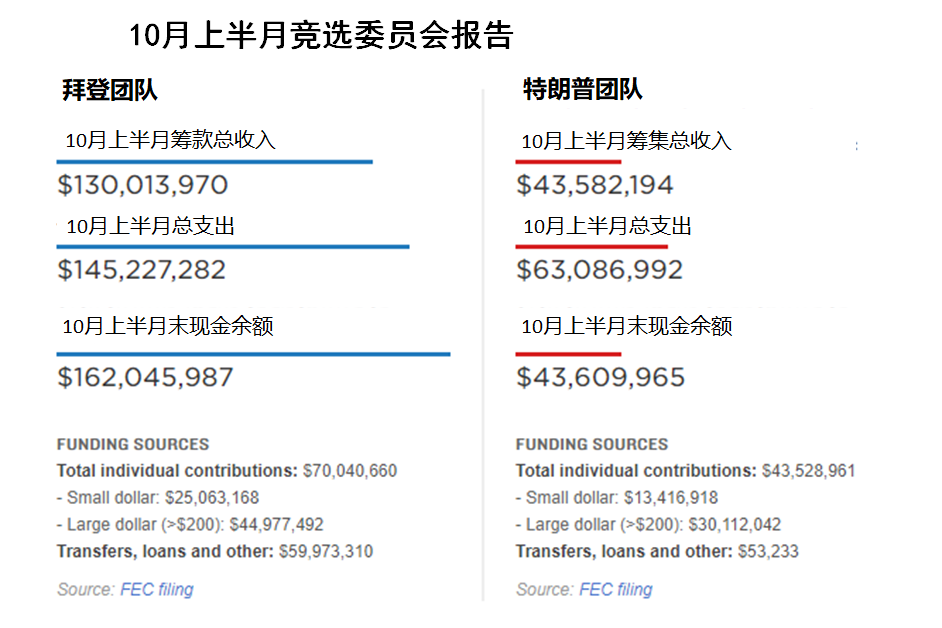Click Biden's Transfers, loans and other $59,973,310
Viewport: 942px width, 628px height.
tap(215, 552)
